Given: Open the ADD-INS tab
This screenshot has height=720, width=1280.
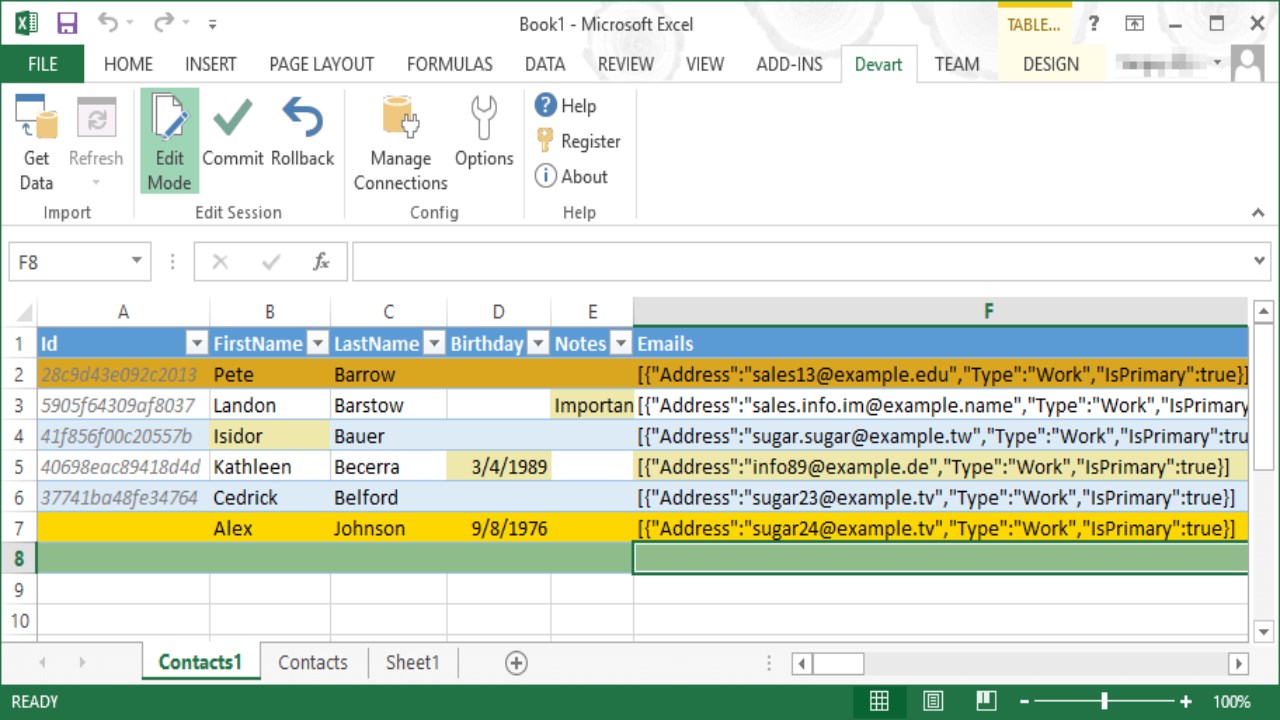Looking at the screenshot, I should pos(789,64).
